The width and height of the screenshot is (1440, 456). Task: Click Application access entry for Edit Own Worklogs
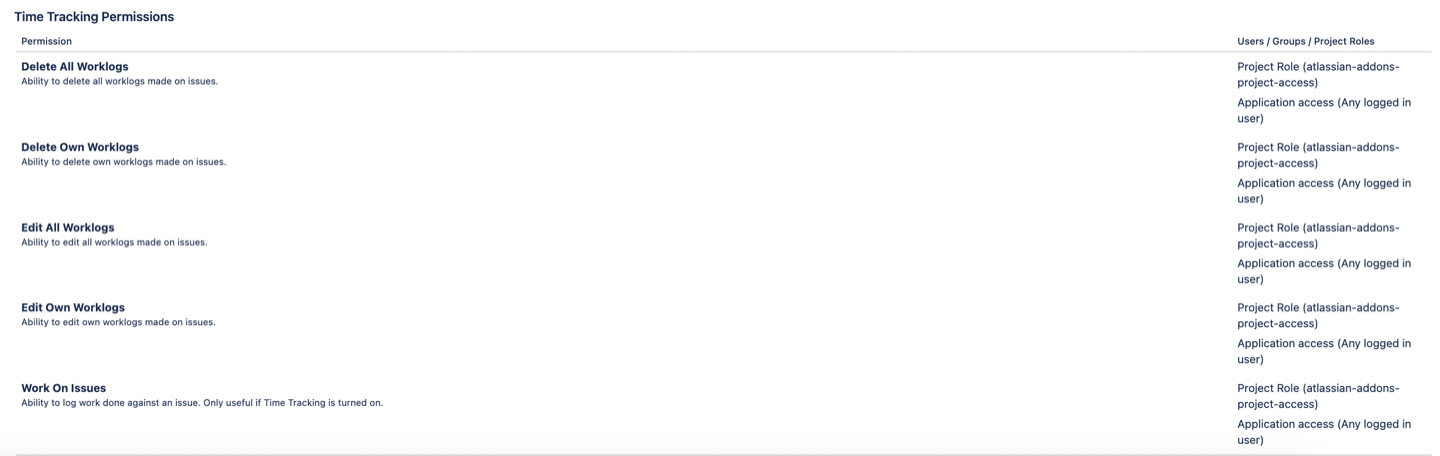pyautogui.click(x=1324, y=351)
